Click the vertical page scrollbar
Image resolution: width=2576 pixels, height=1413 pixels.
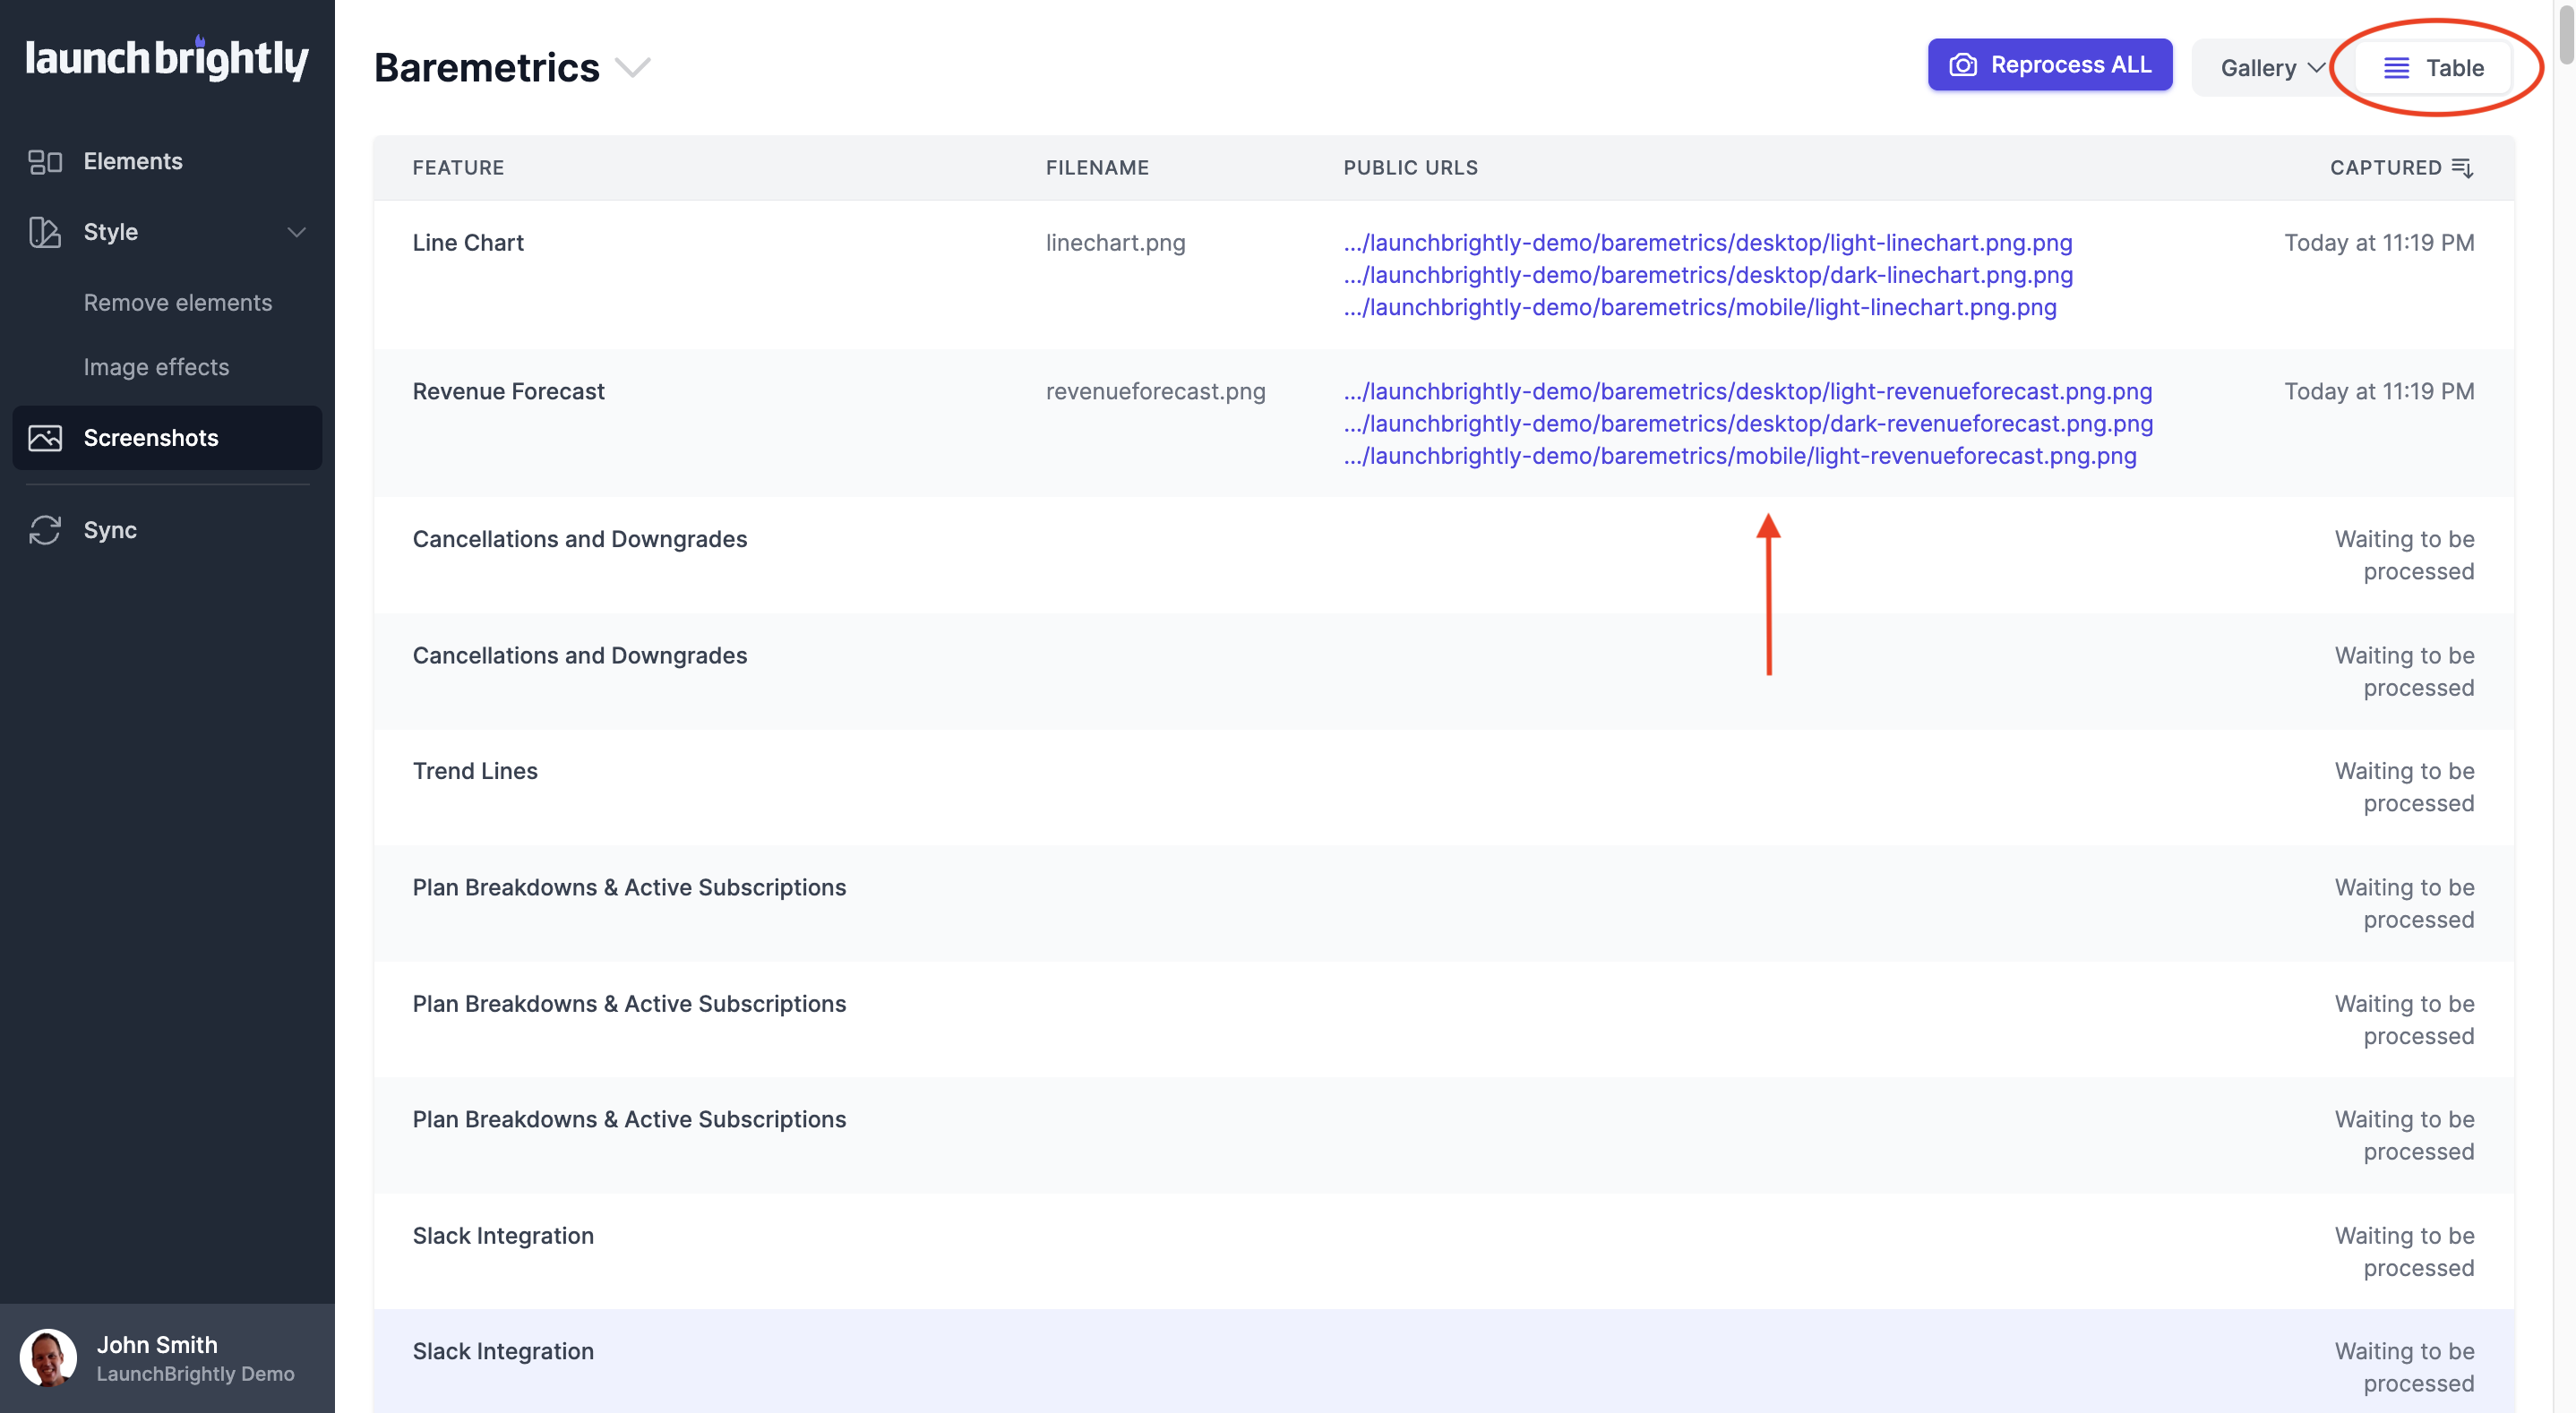point(2566,706)
